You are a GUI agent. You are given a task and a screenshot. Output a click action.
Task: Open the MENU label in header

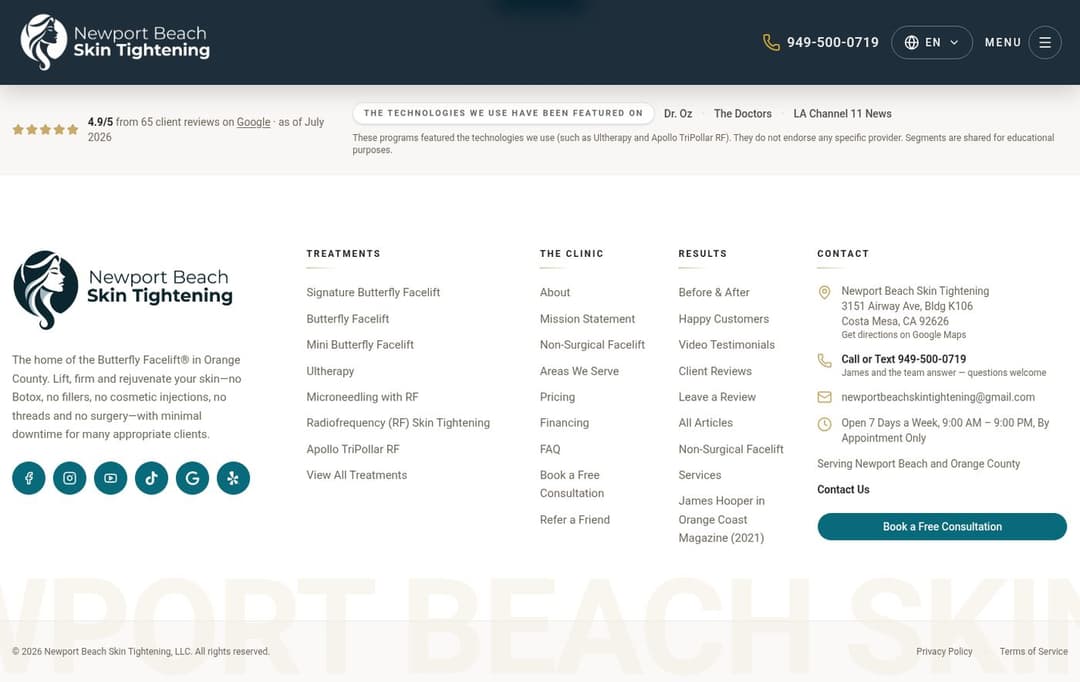[x=1003, y=42]
